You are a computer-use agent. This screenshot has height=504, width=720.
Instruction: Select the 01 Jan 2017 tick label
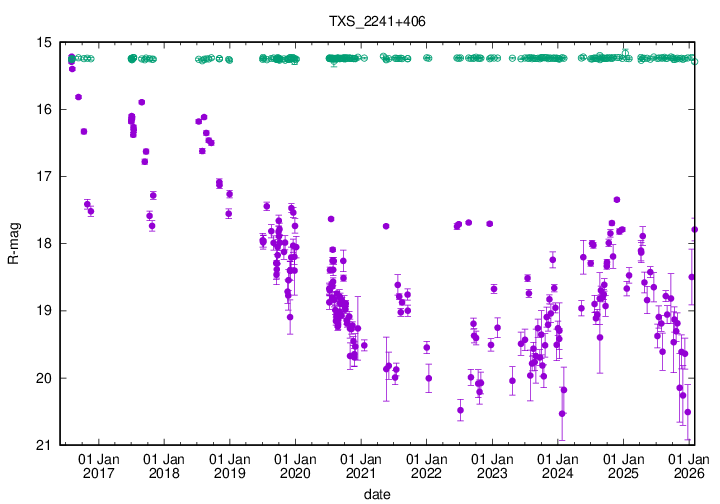coord(99,466)
